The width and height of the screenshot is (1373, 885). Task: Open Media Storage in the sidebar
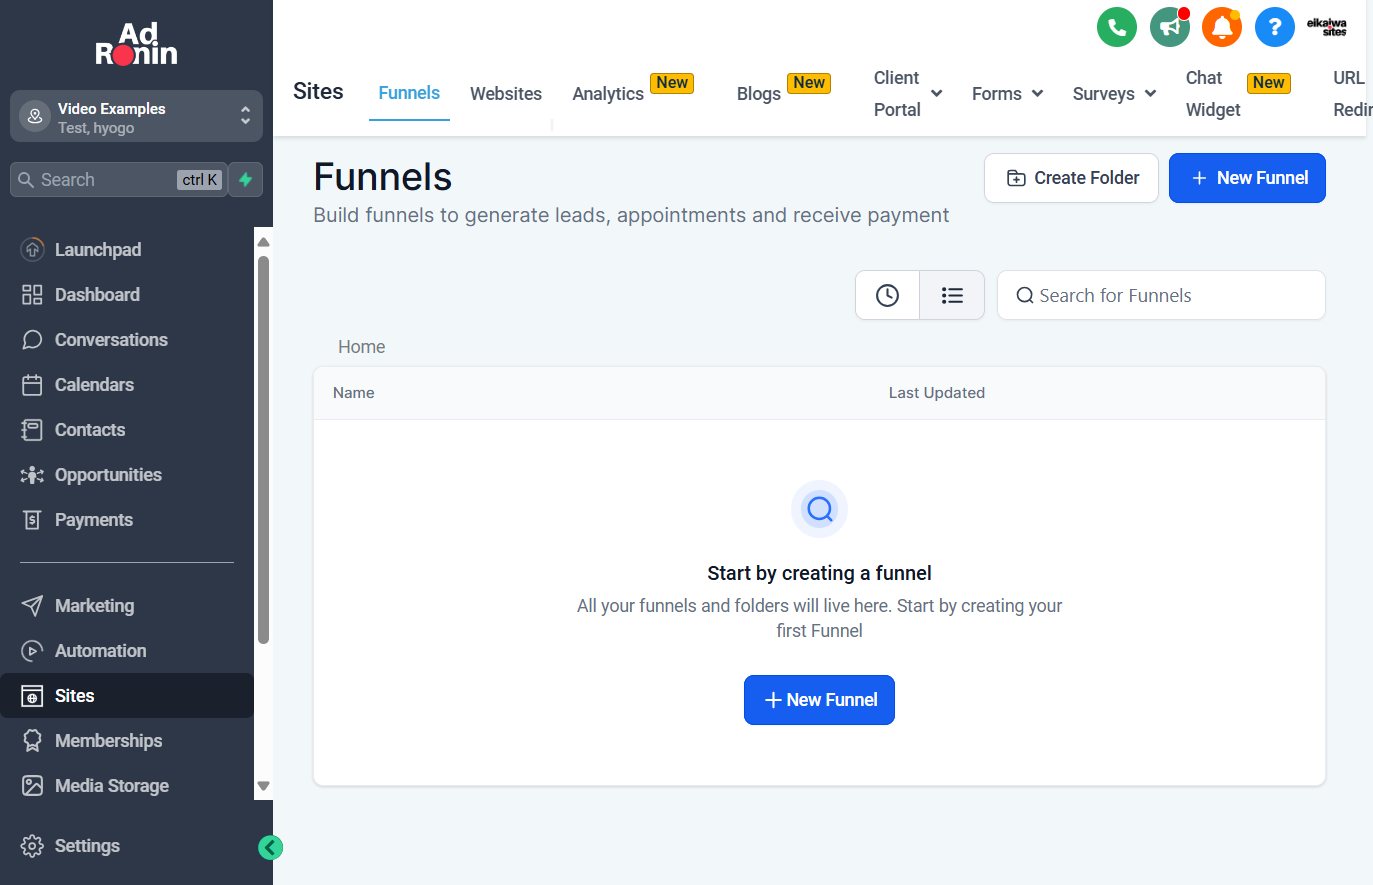(127, 786)
